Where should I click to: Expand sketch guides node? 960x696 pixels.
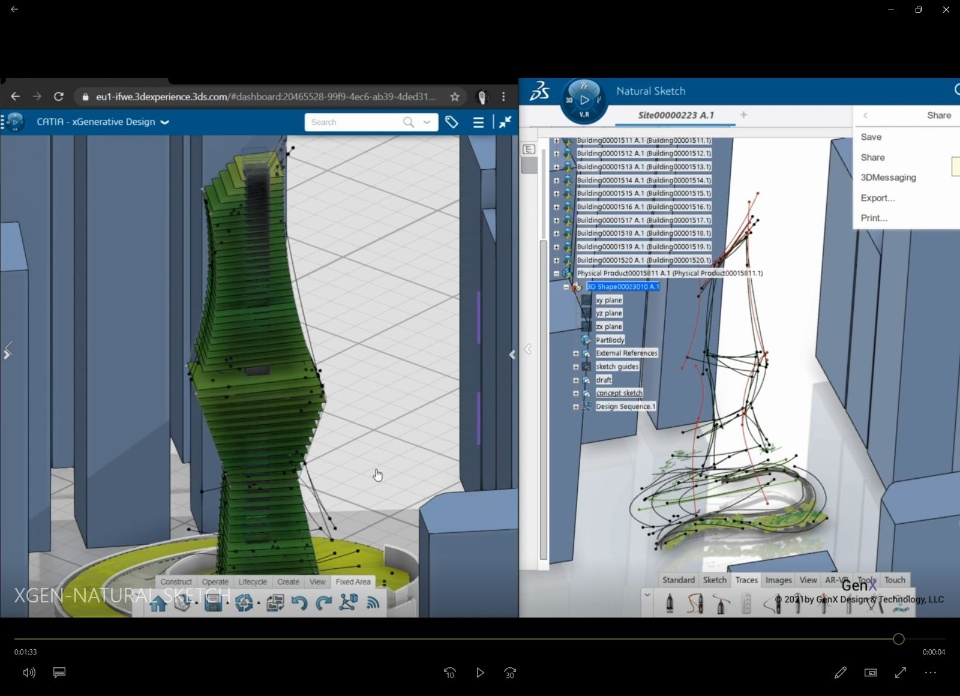point(576,367)
